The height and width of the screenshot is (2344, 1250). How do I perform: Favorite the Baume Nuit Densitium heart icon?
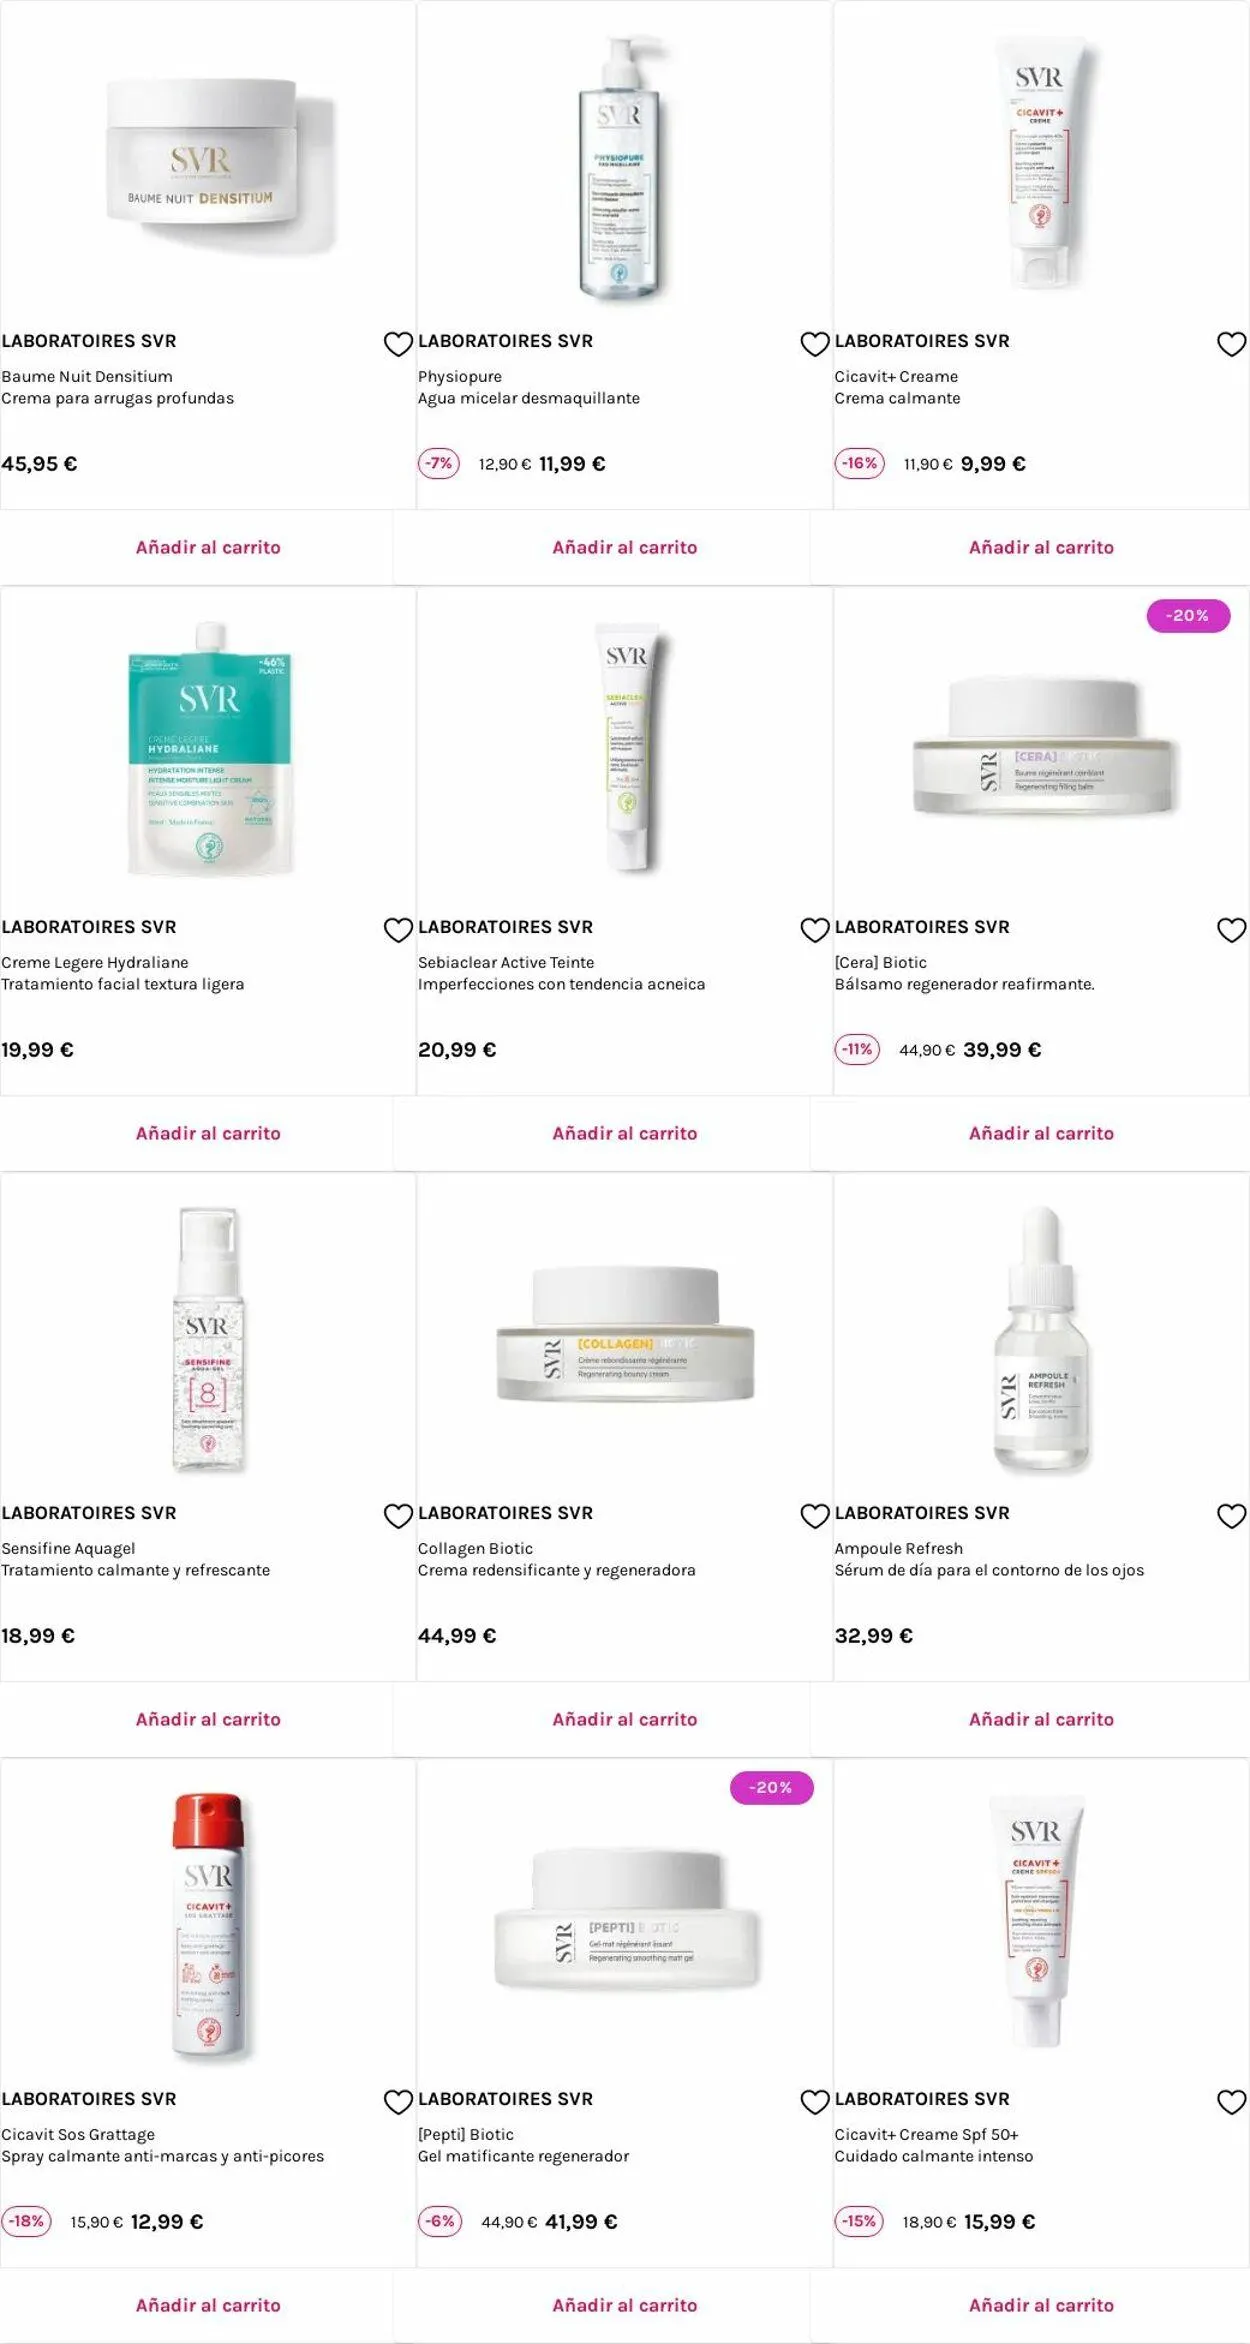398,344
